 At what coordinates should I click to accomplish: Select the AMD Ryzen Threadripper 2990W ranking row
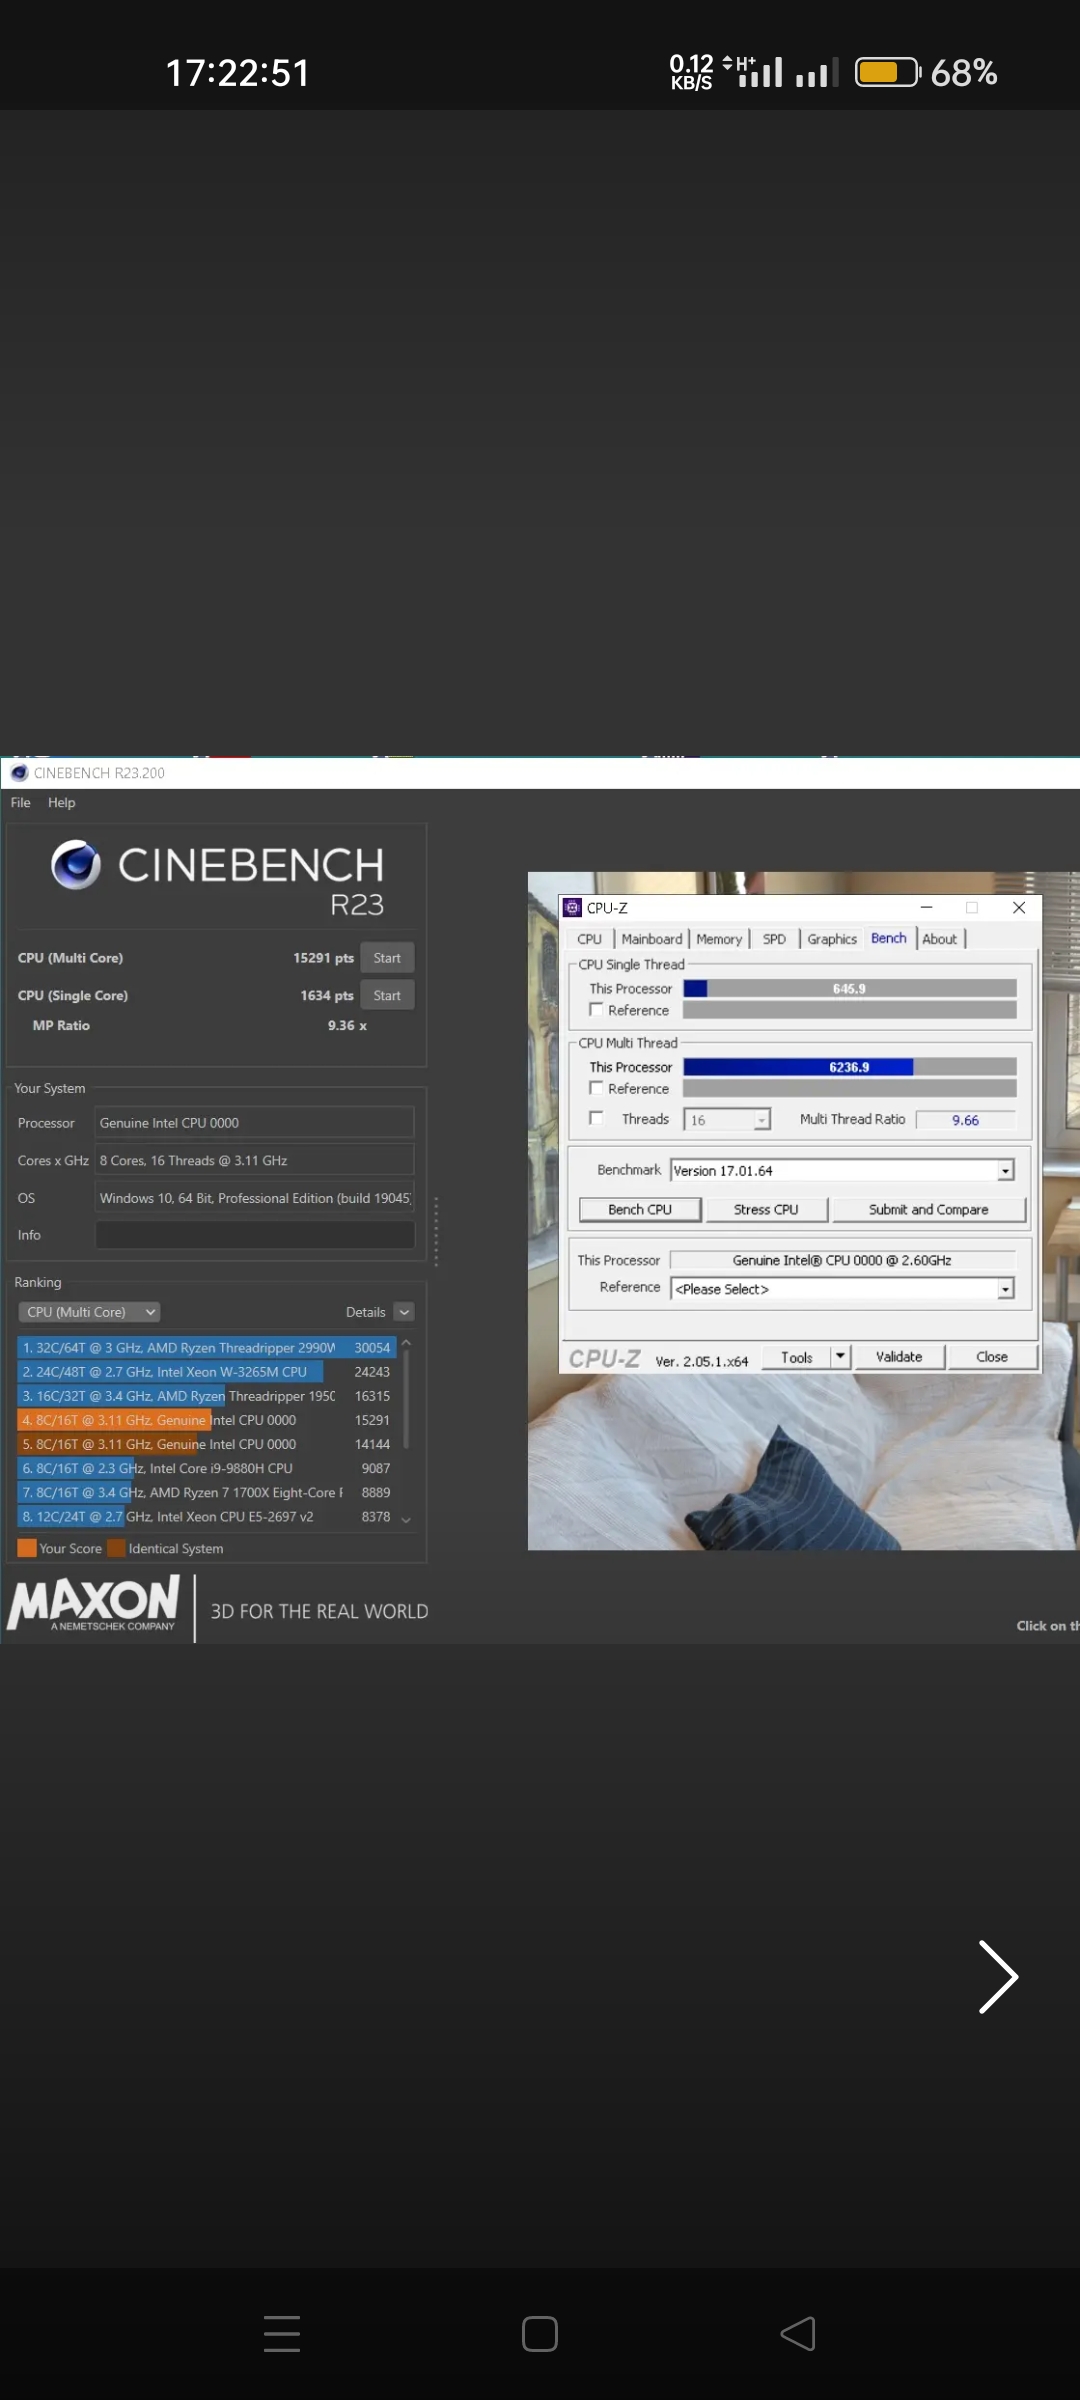[x=207, y=1347]
